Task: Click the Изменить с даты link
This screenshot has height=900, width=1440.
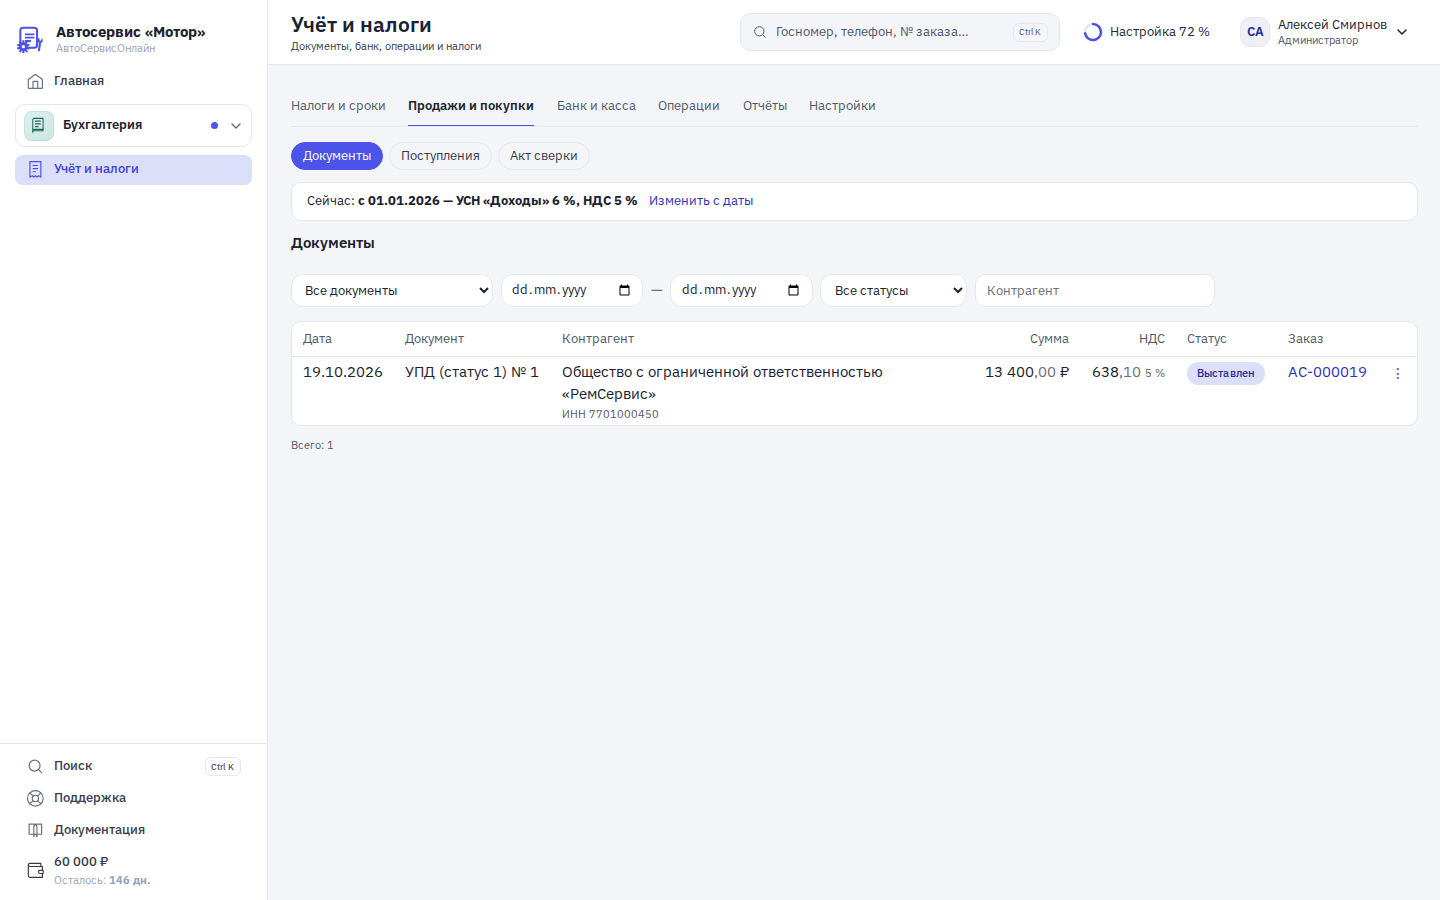Action: click(701, 201)
